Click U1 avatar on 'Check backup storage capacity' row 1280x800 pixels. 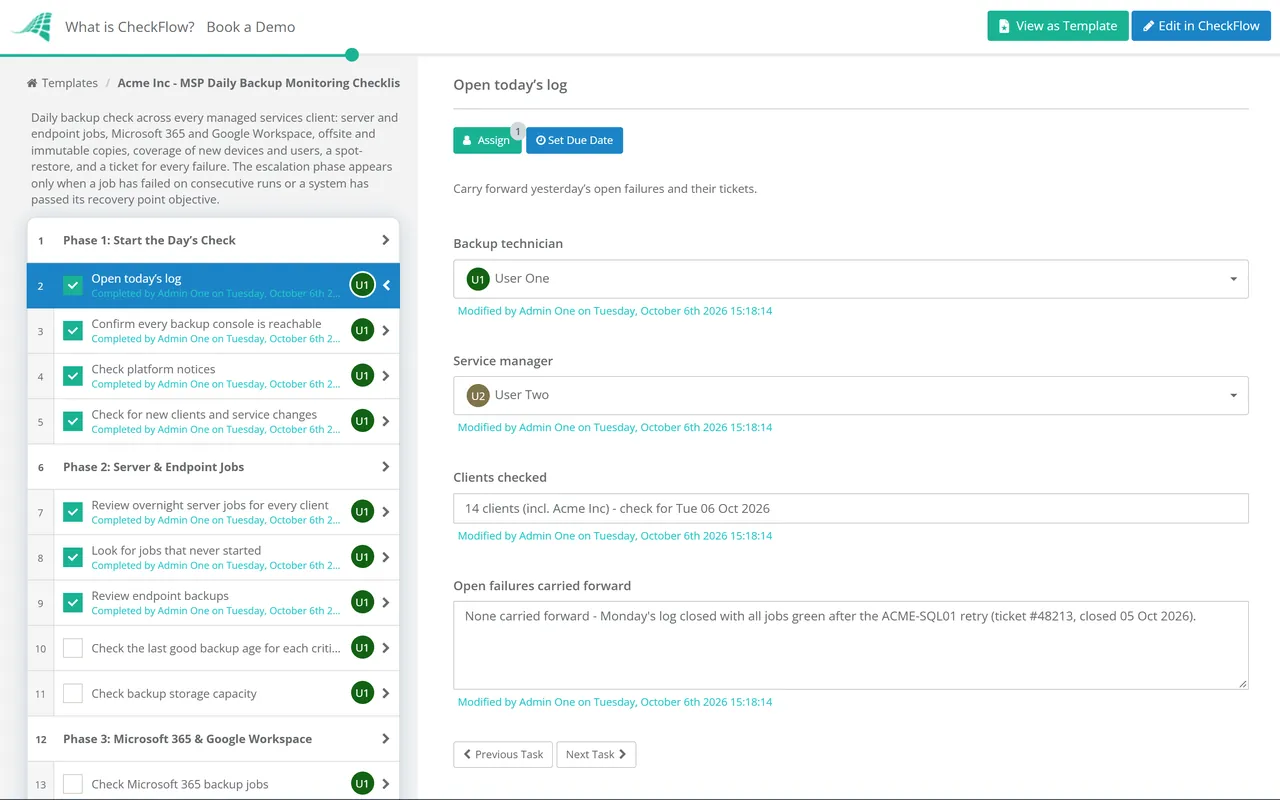[362, 693]
